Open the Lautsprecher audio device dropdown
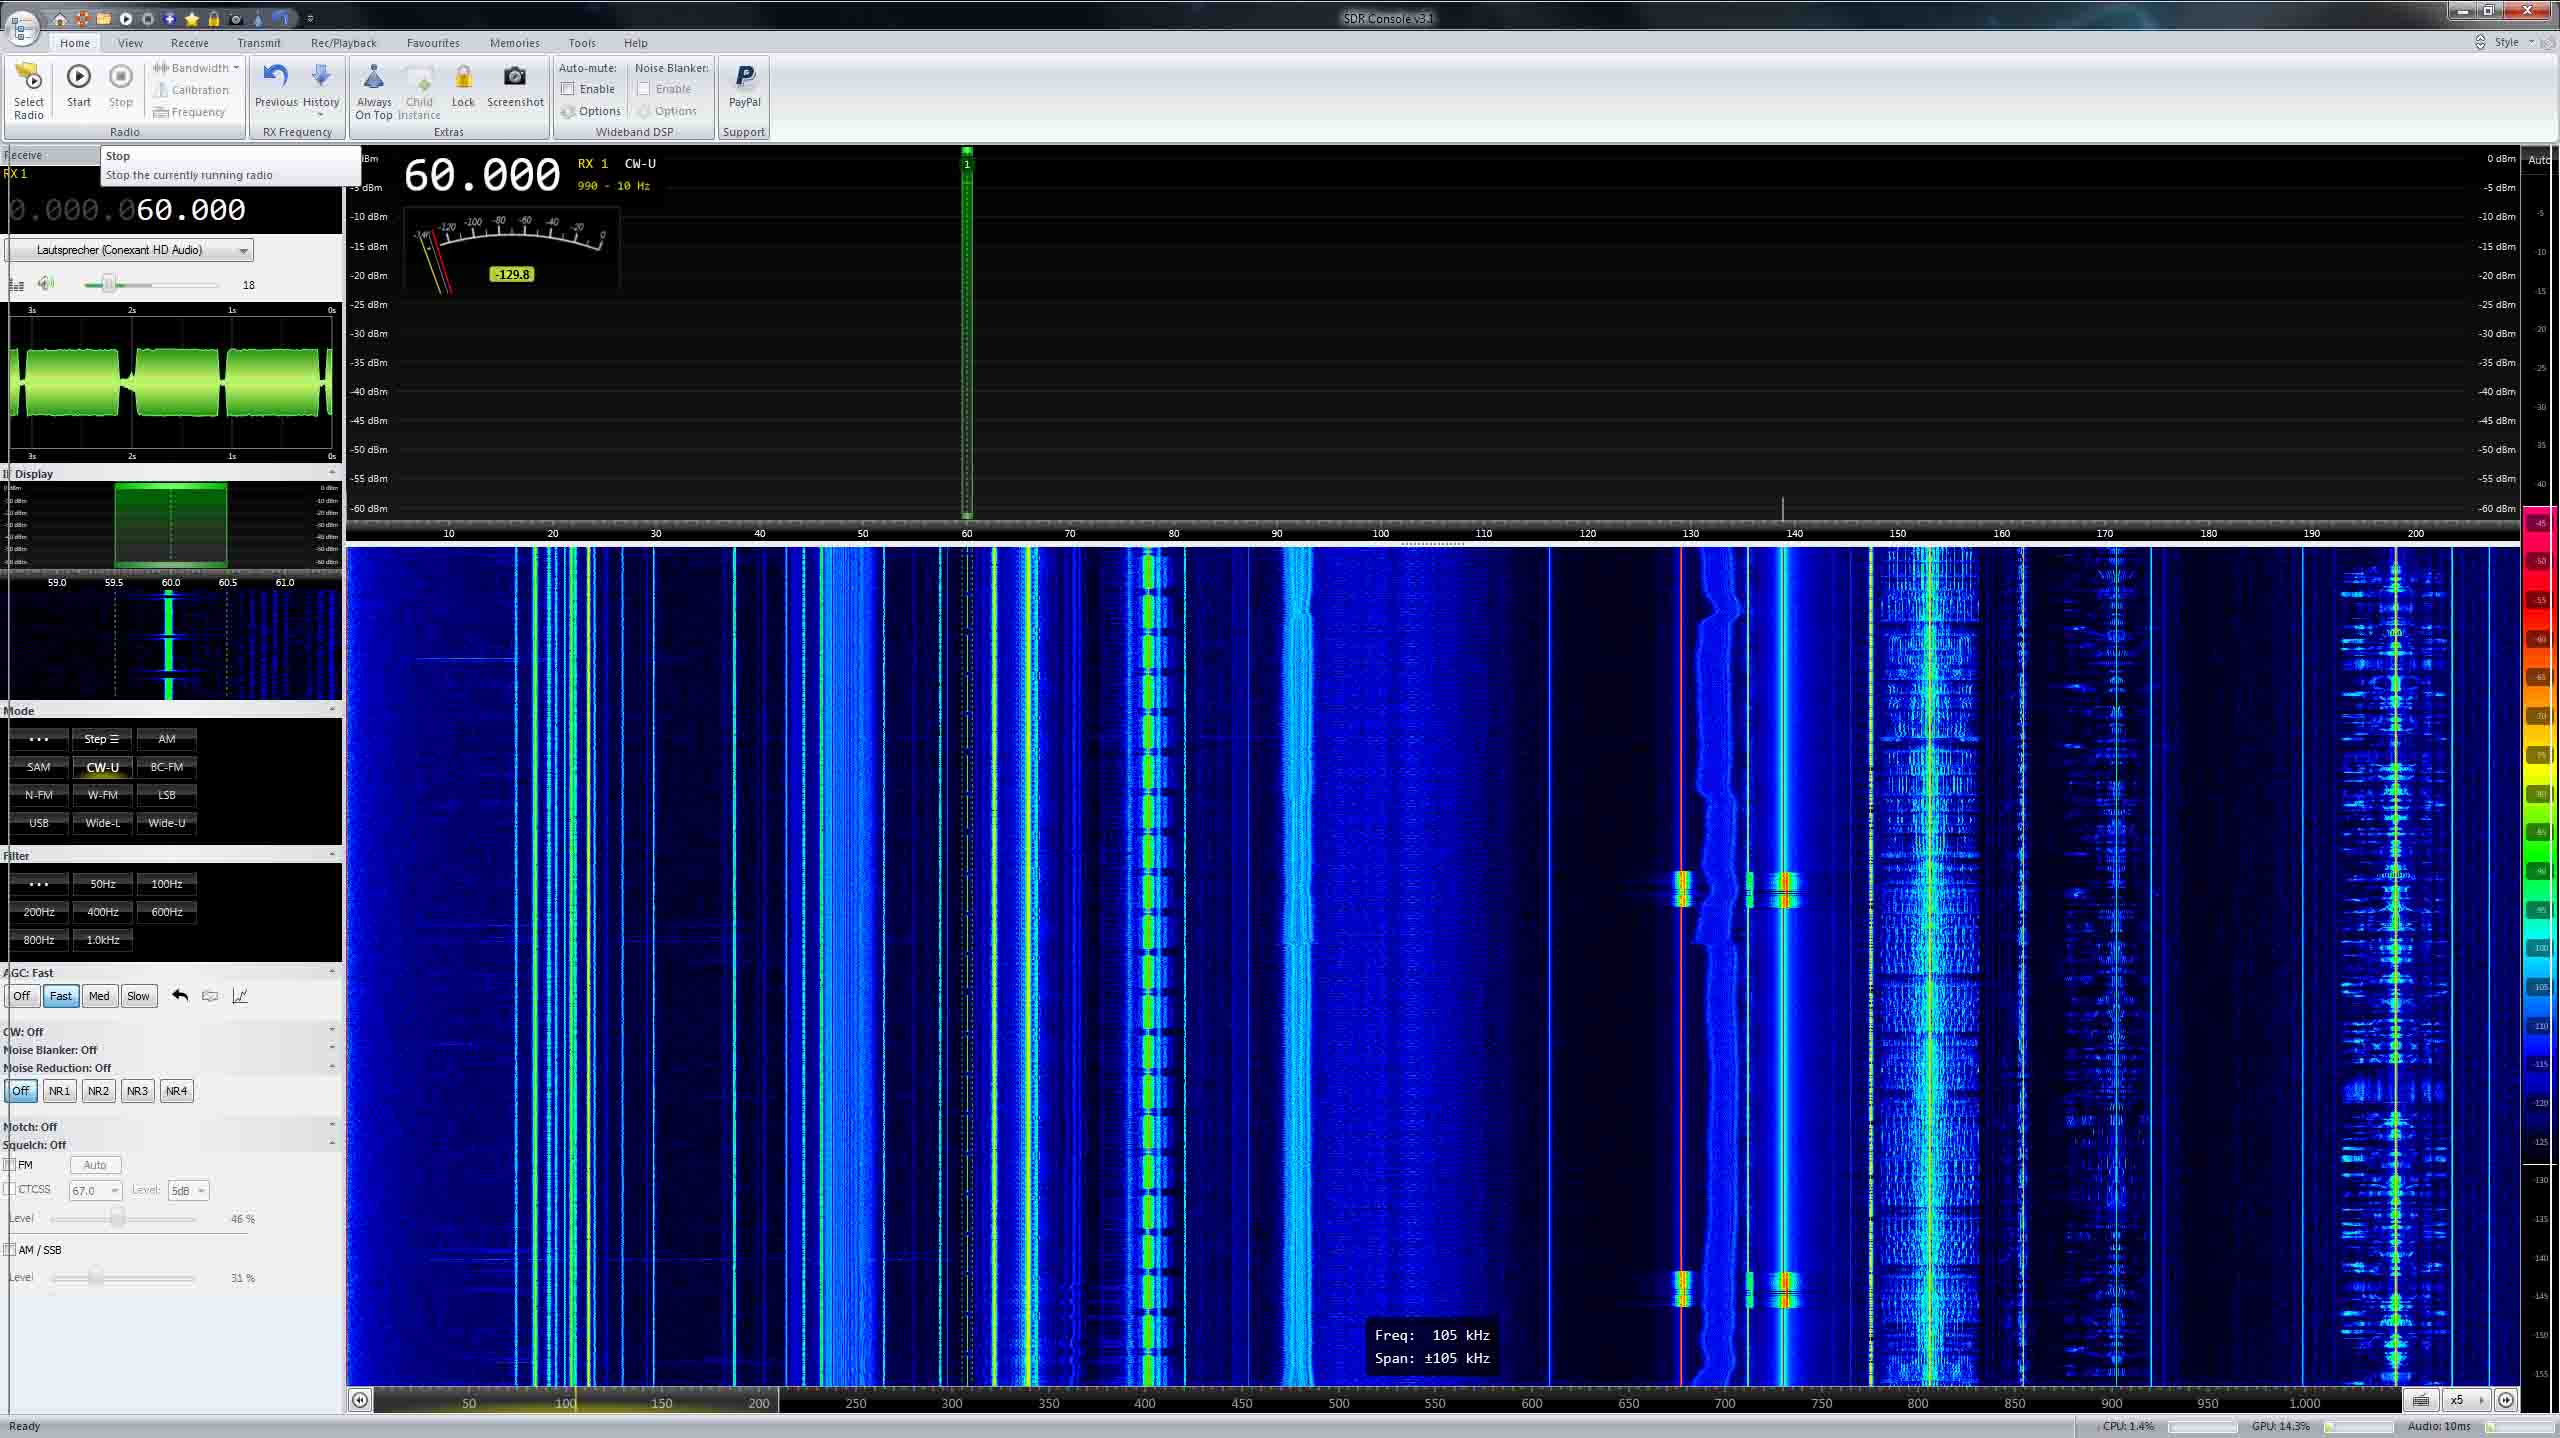This screenshot has height=1438, width=2560. 130,250
